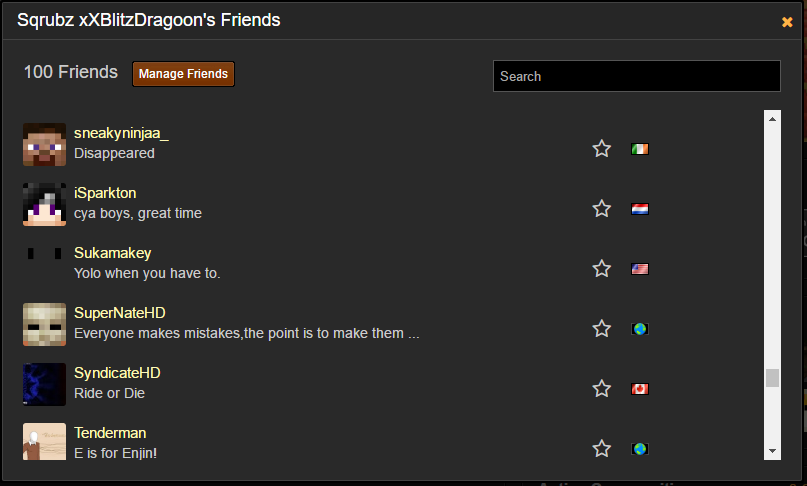Screen dimensions: 807x486
Task: Star Sukamakey as a favorite friend
Action: 601,269
